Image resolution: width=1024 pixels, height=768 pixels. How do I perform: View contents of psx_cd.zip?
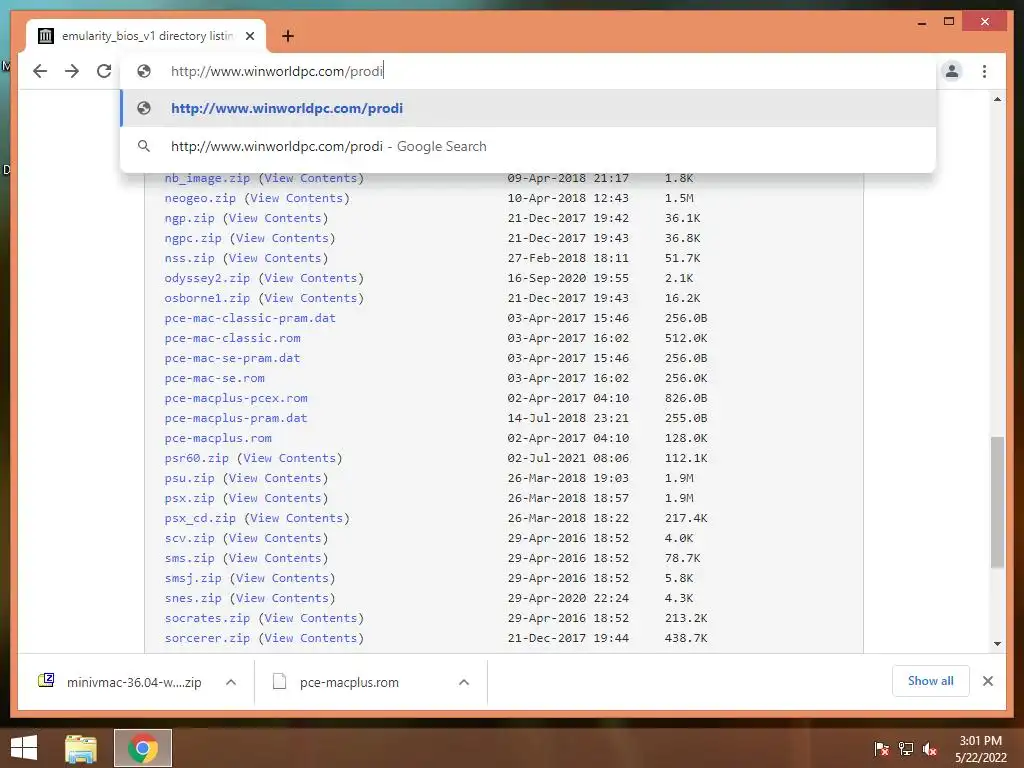(x=296, y=518)
